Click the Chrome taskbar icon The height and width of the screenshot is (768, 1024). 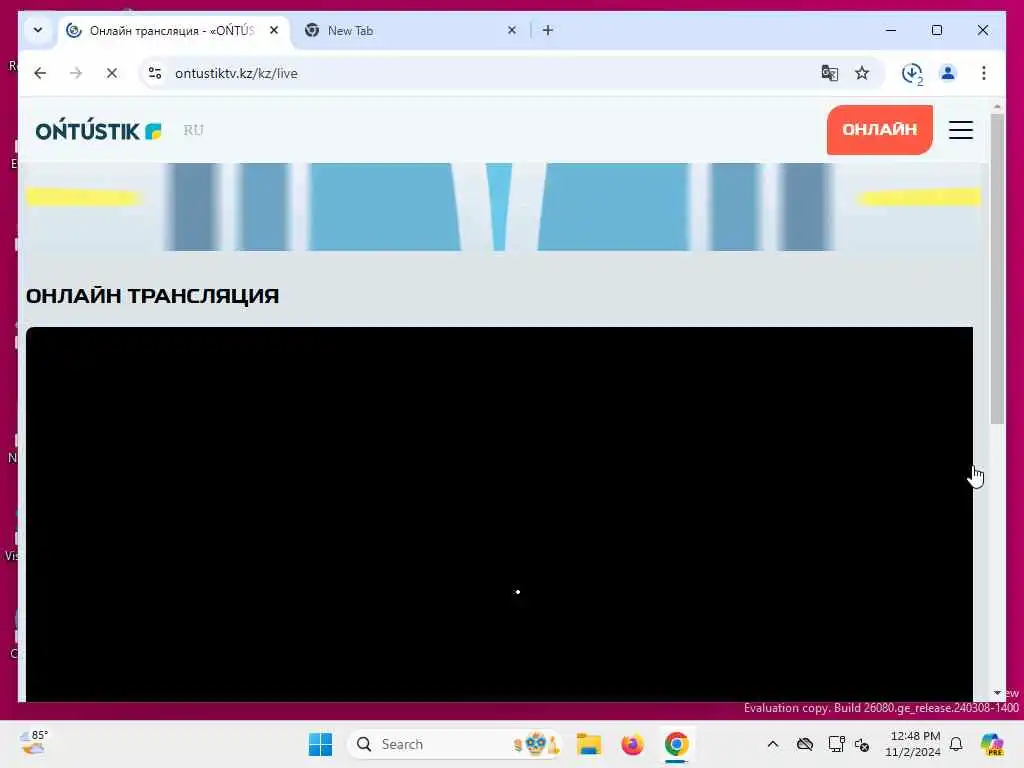point(676,744)
